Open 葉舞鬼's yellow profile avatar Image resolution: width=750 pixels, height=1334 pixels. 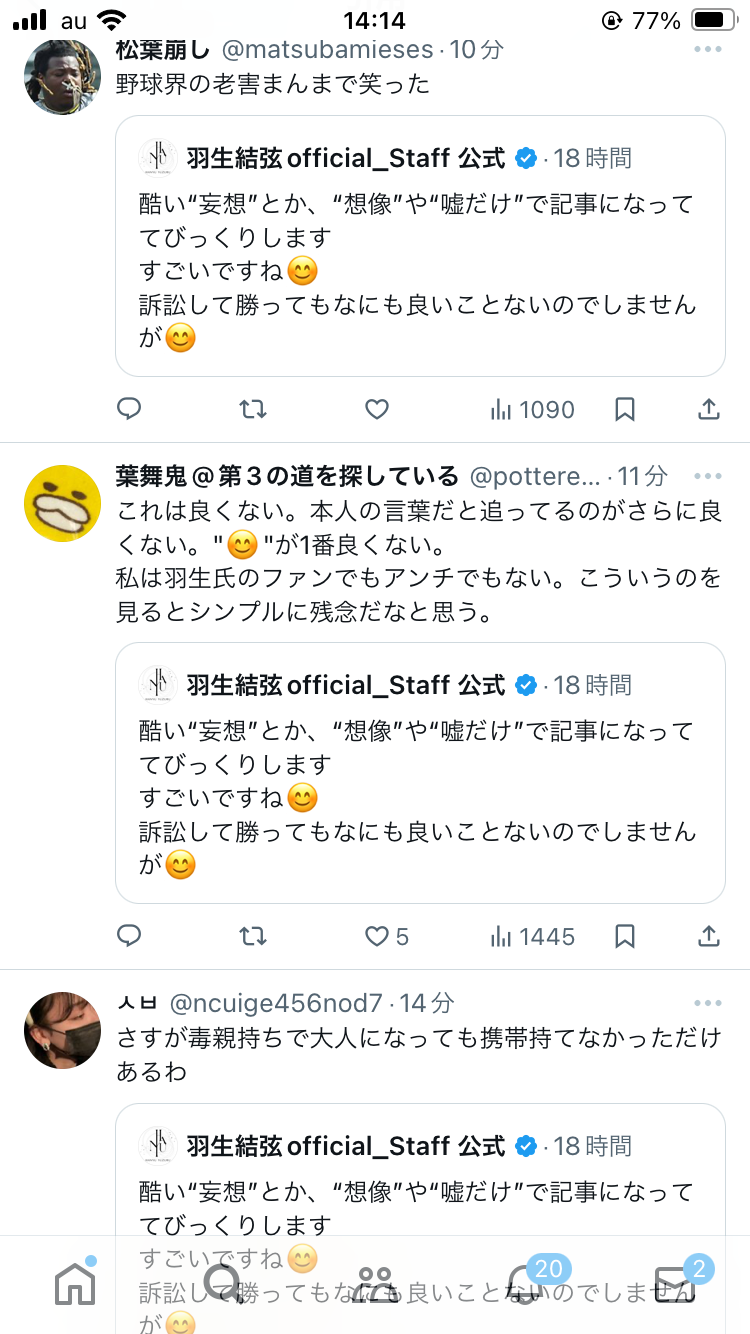coord(62,503)
